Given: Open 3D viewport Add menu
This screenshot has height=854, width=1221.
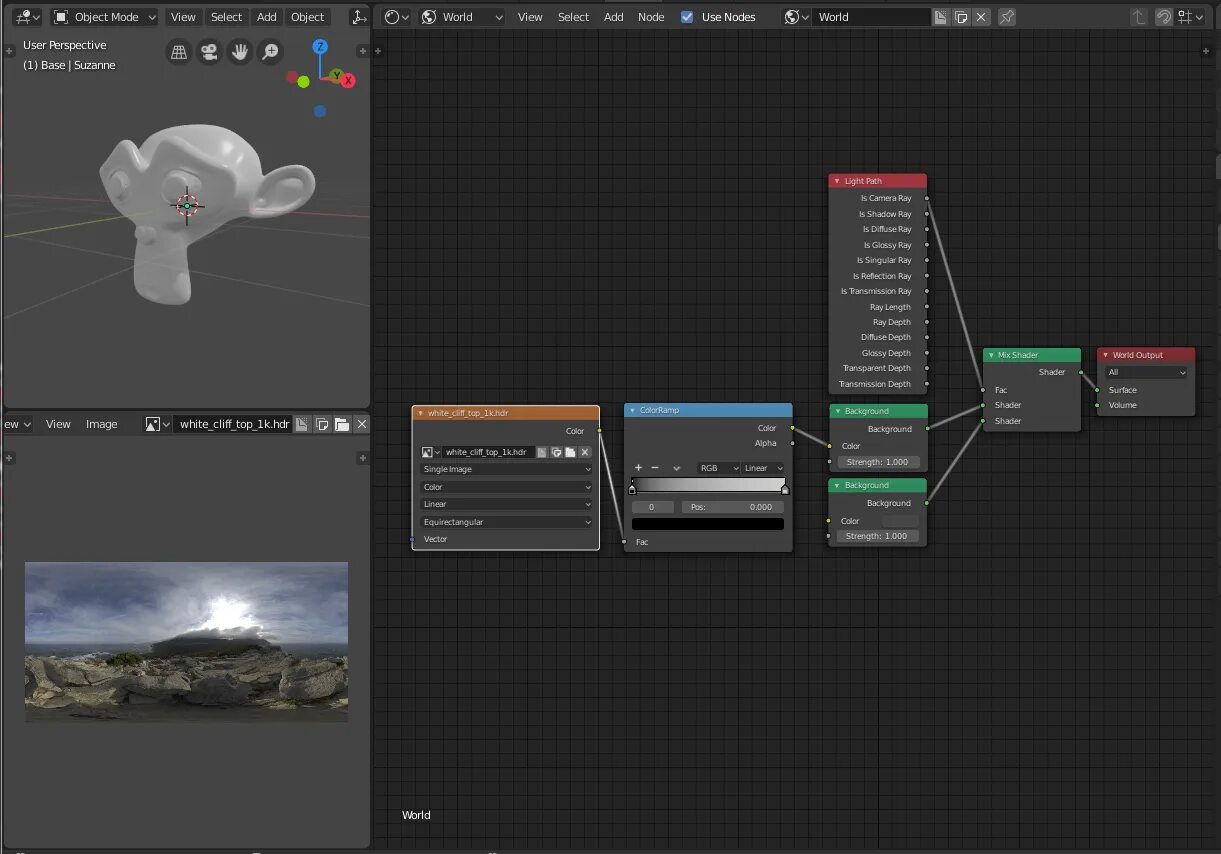Looking at the screenshot, I should (x=267, y=17).
